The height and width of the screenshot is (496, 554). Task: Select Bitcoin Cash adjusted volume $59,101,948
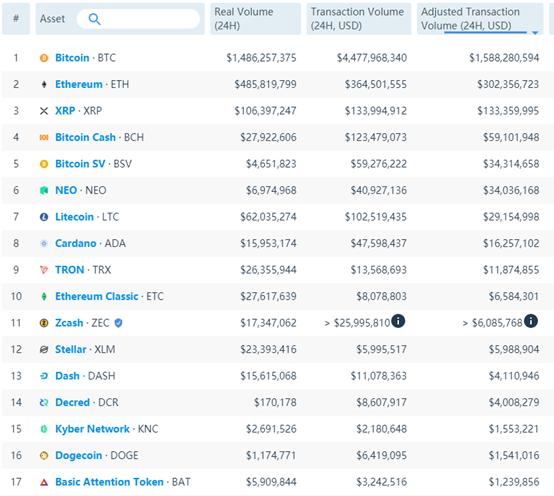(511, 137)
